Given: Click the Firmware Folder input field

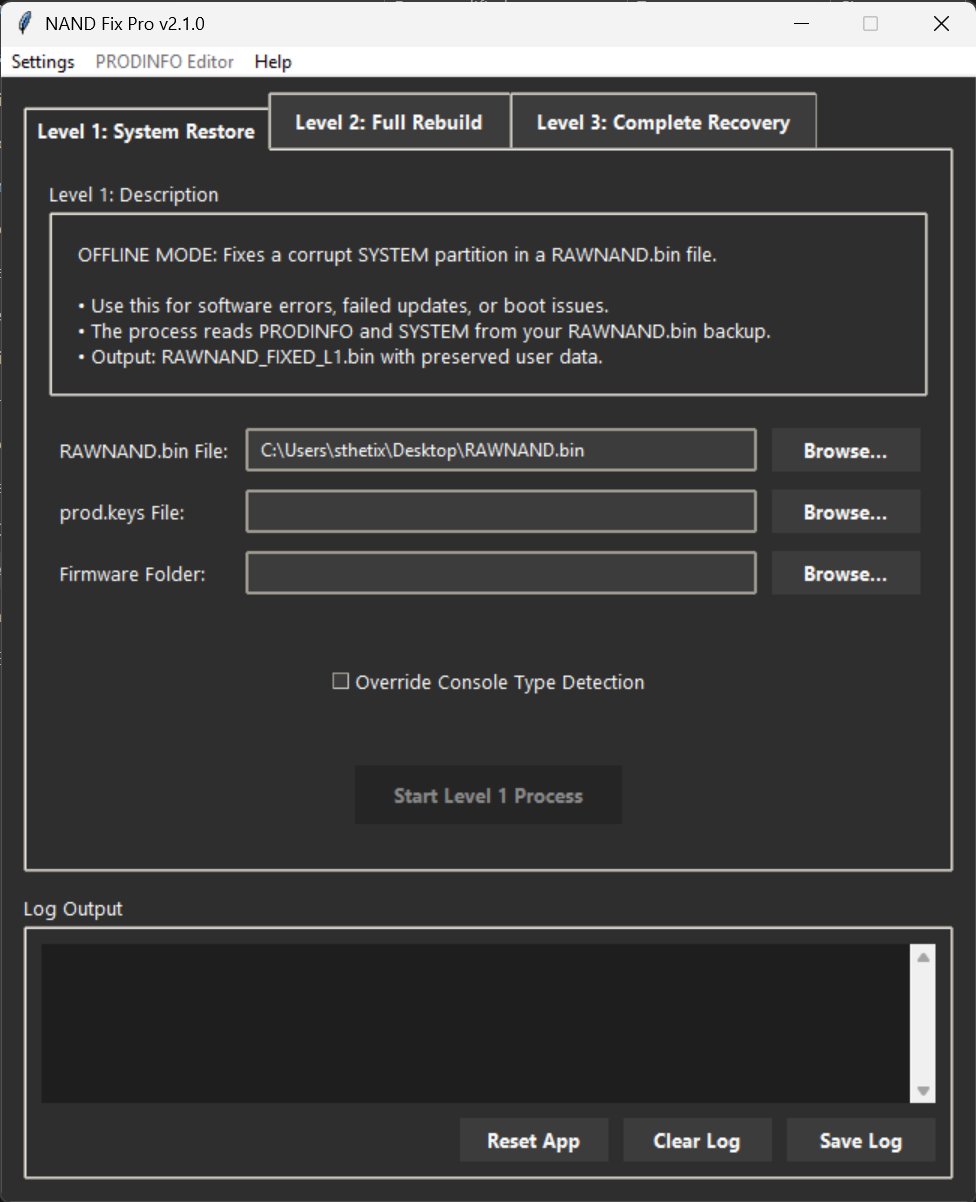Looking at the screenshot, I should [x=500, y=574].
